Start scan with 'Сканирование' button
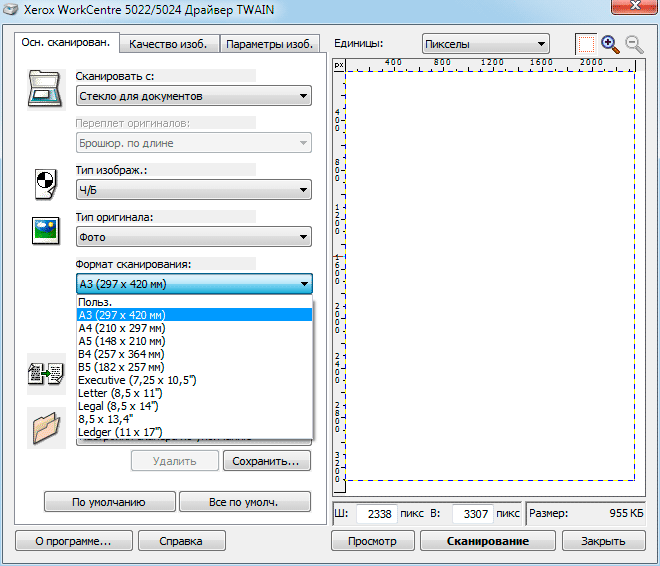Screen dimensions: 660x566 [487, 541]
